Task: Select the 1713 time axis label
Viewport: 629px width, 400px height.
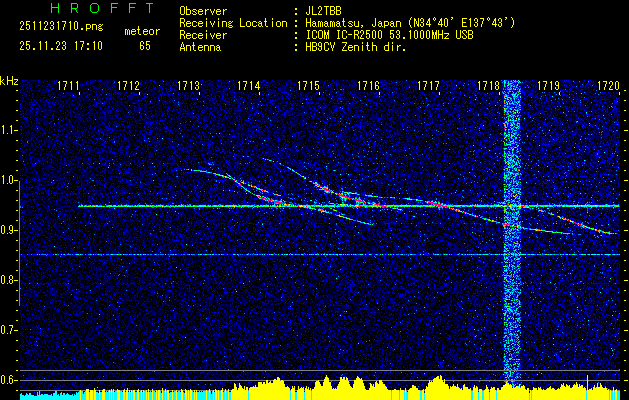Action: coord(189,87)
